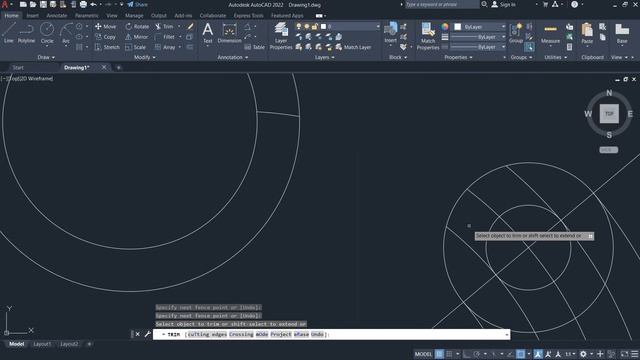Click the Share button
The image size is (640, 360).
click(x=138, y=4)
